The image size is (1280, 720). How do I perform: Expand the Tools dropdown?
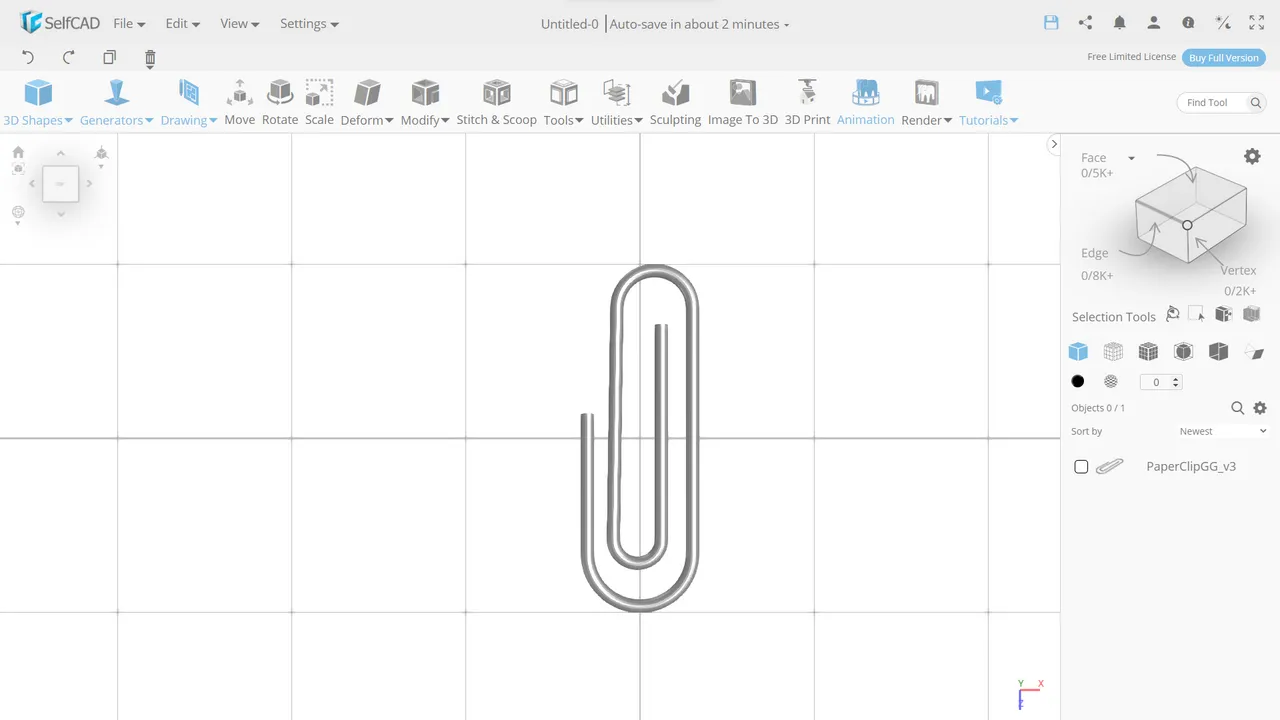point(564,103)
